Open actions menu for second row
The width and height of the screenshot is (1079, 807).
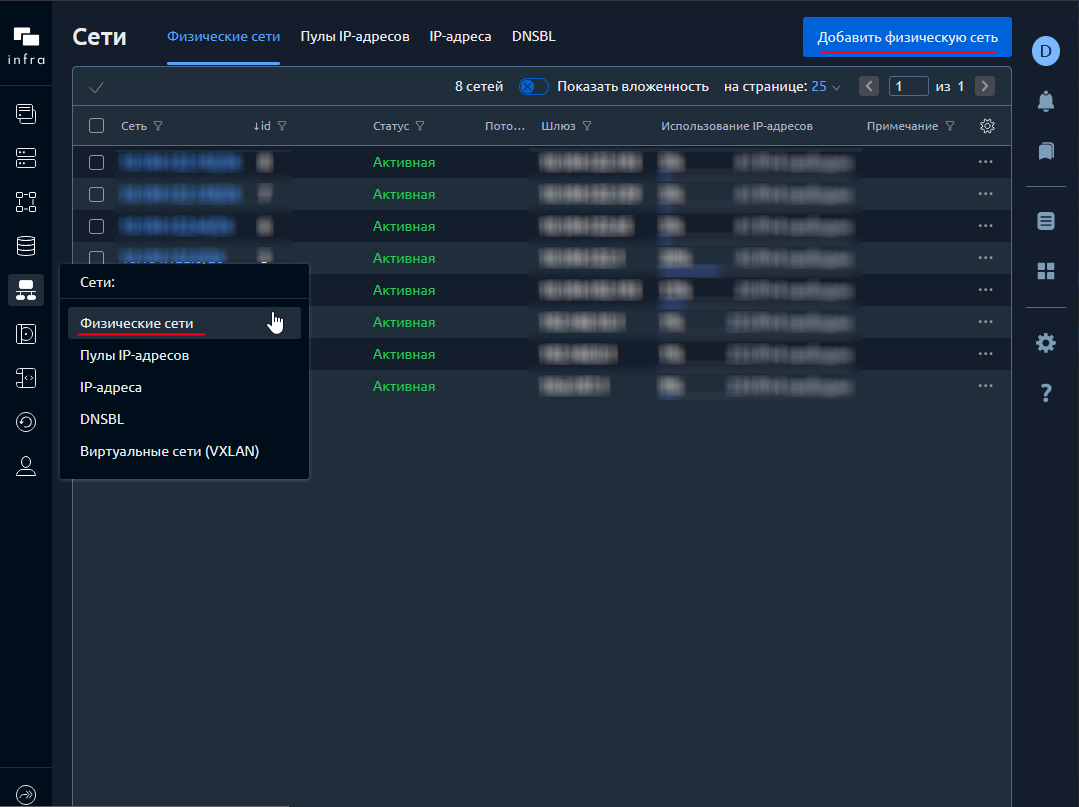pos(985,194)
